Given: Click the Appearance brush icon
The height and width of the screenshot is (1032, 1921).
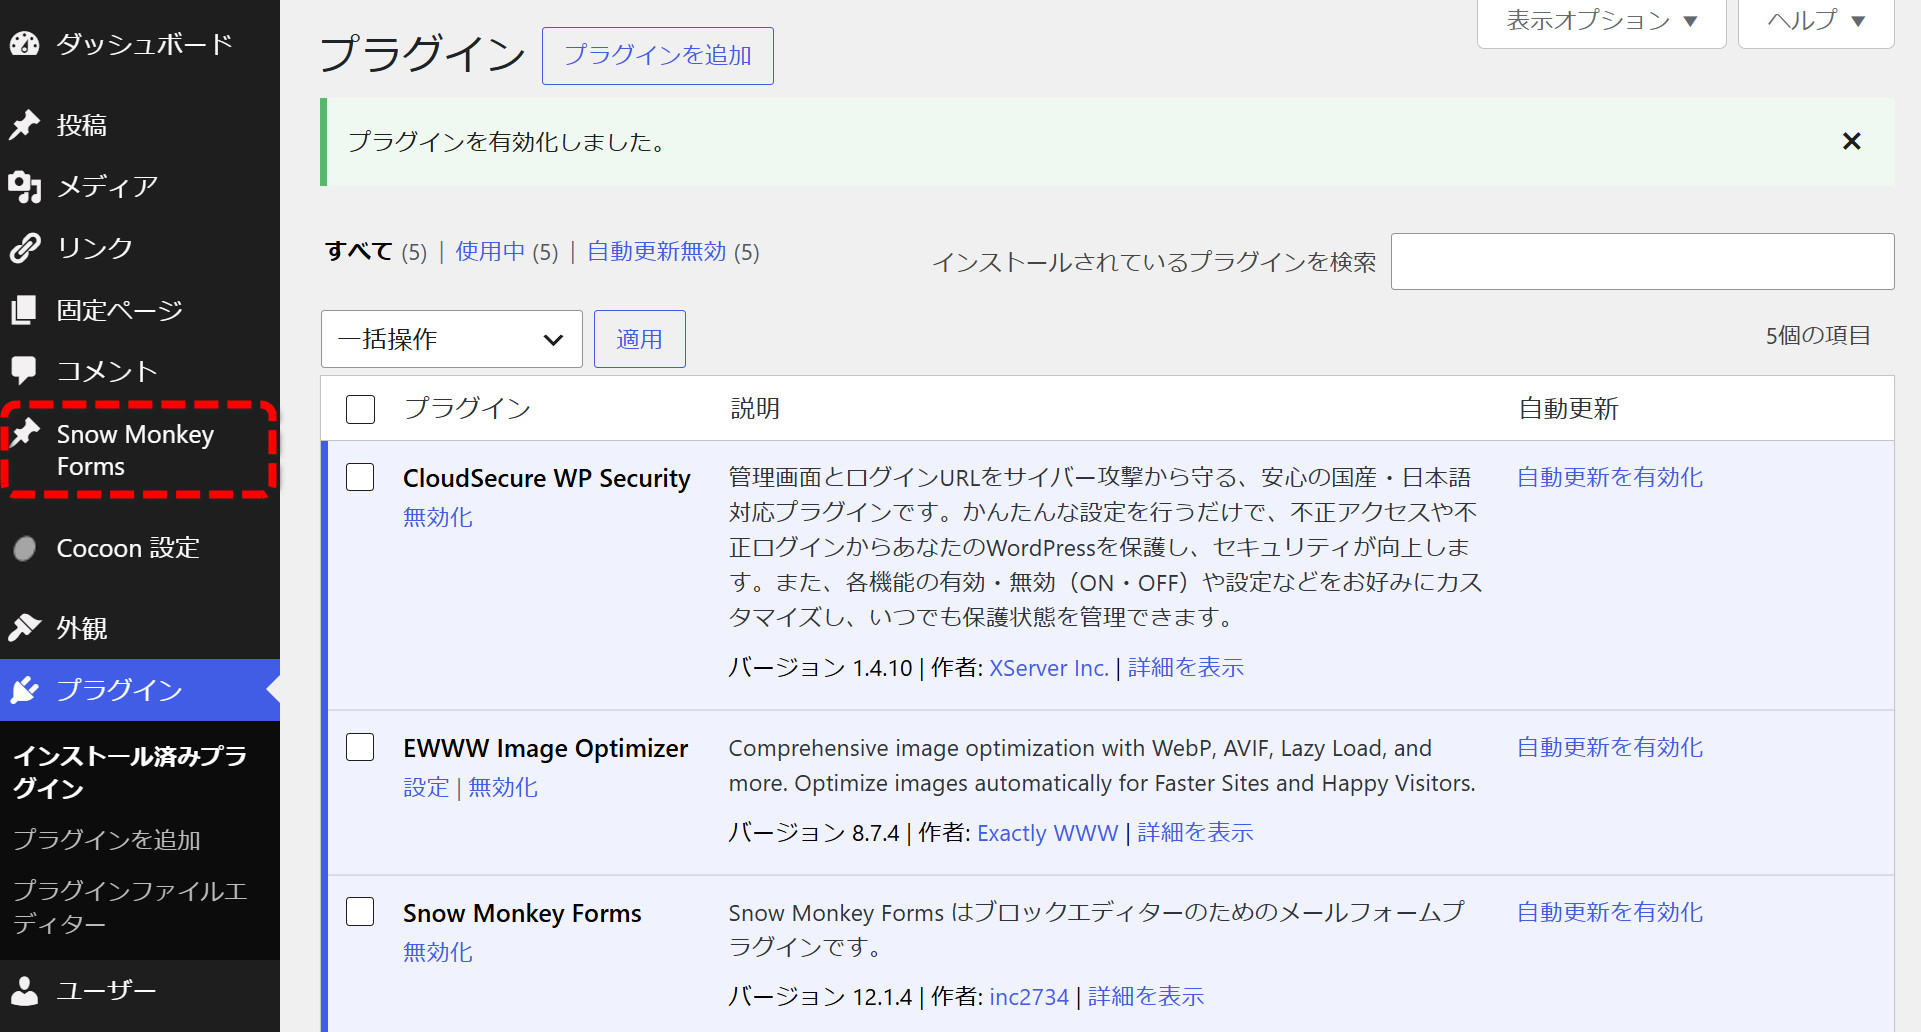Looking at the screenshot, I should point(24,628).
